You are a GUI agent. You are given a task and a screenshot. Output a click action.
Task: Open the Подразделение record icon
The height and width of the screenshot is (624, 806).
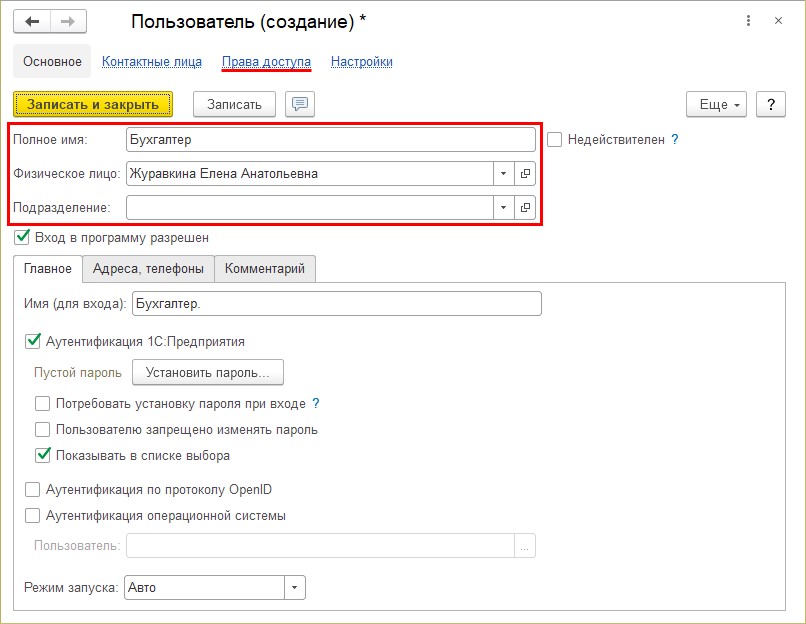pos(525,208)
